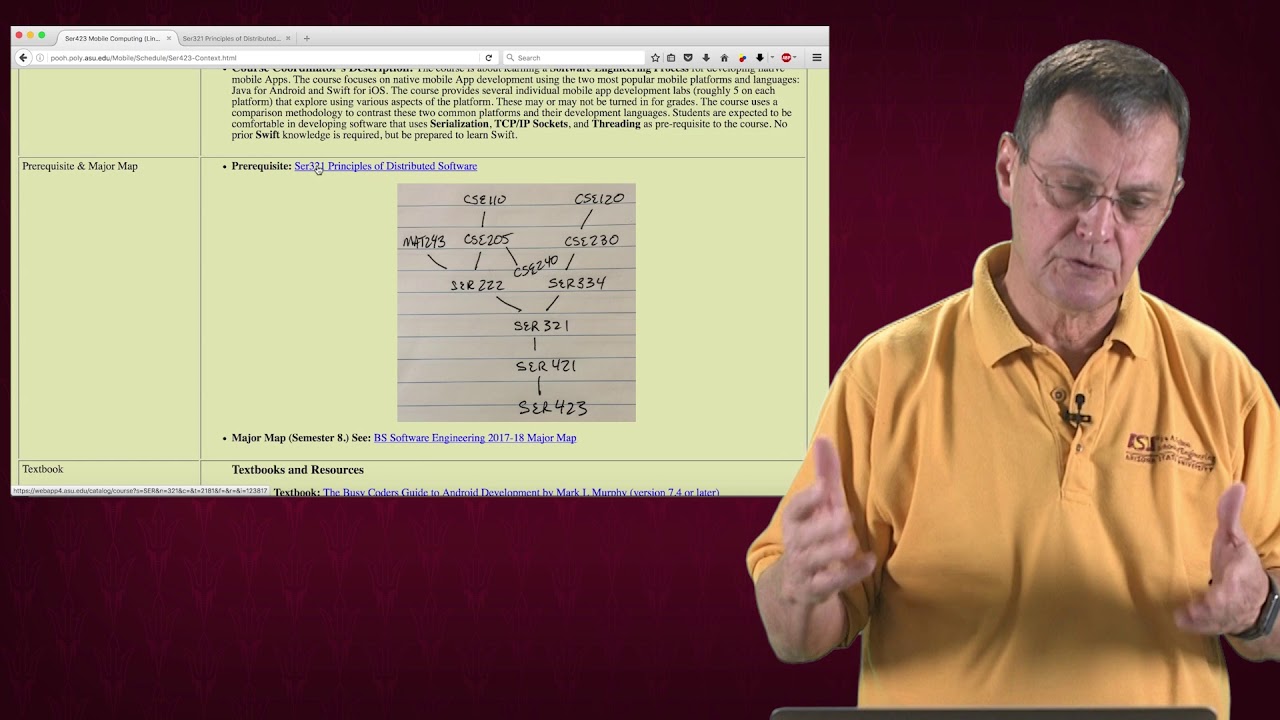
Task: Show site information for the current page
Action: tap(40, 58)
